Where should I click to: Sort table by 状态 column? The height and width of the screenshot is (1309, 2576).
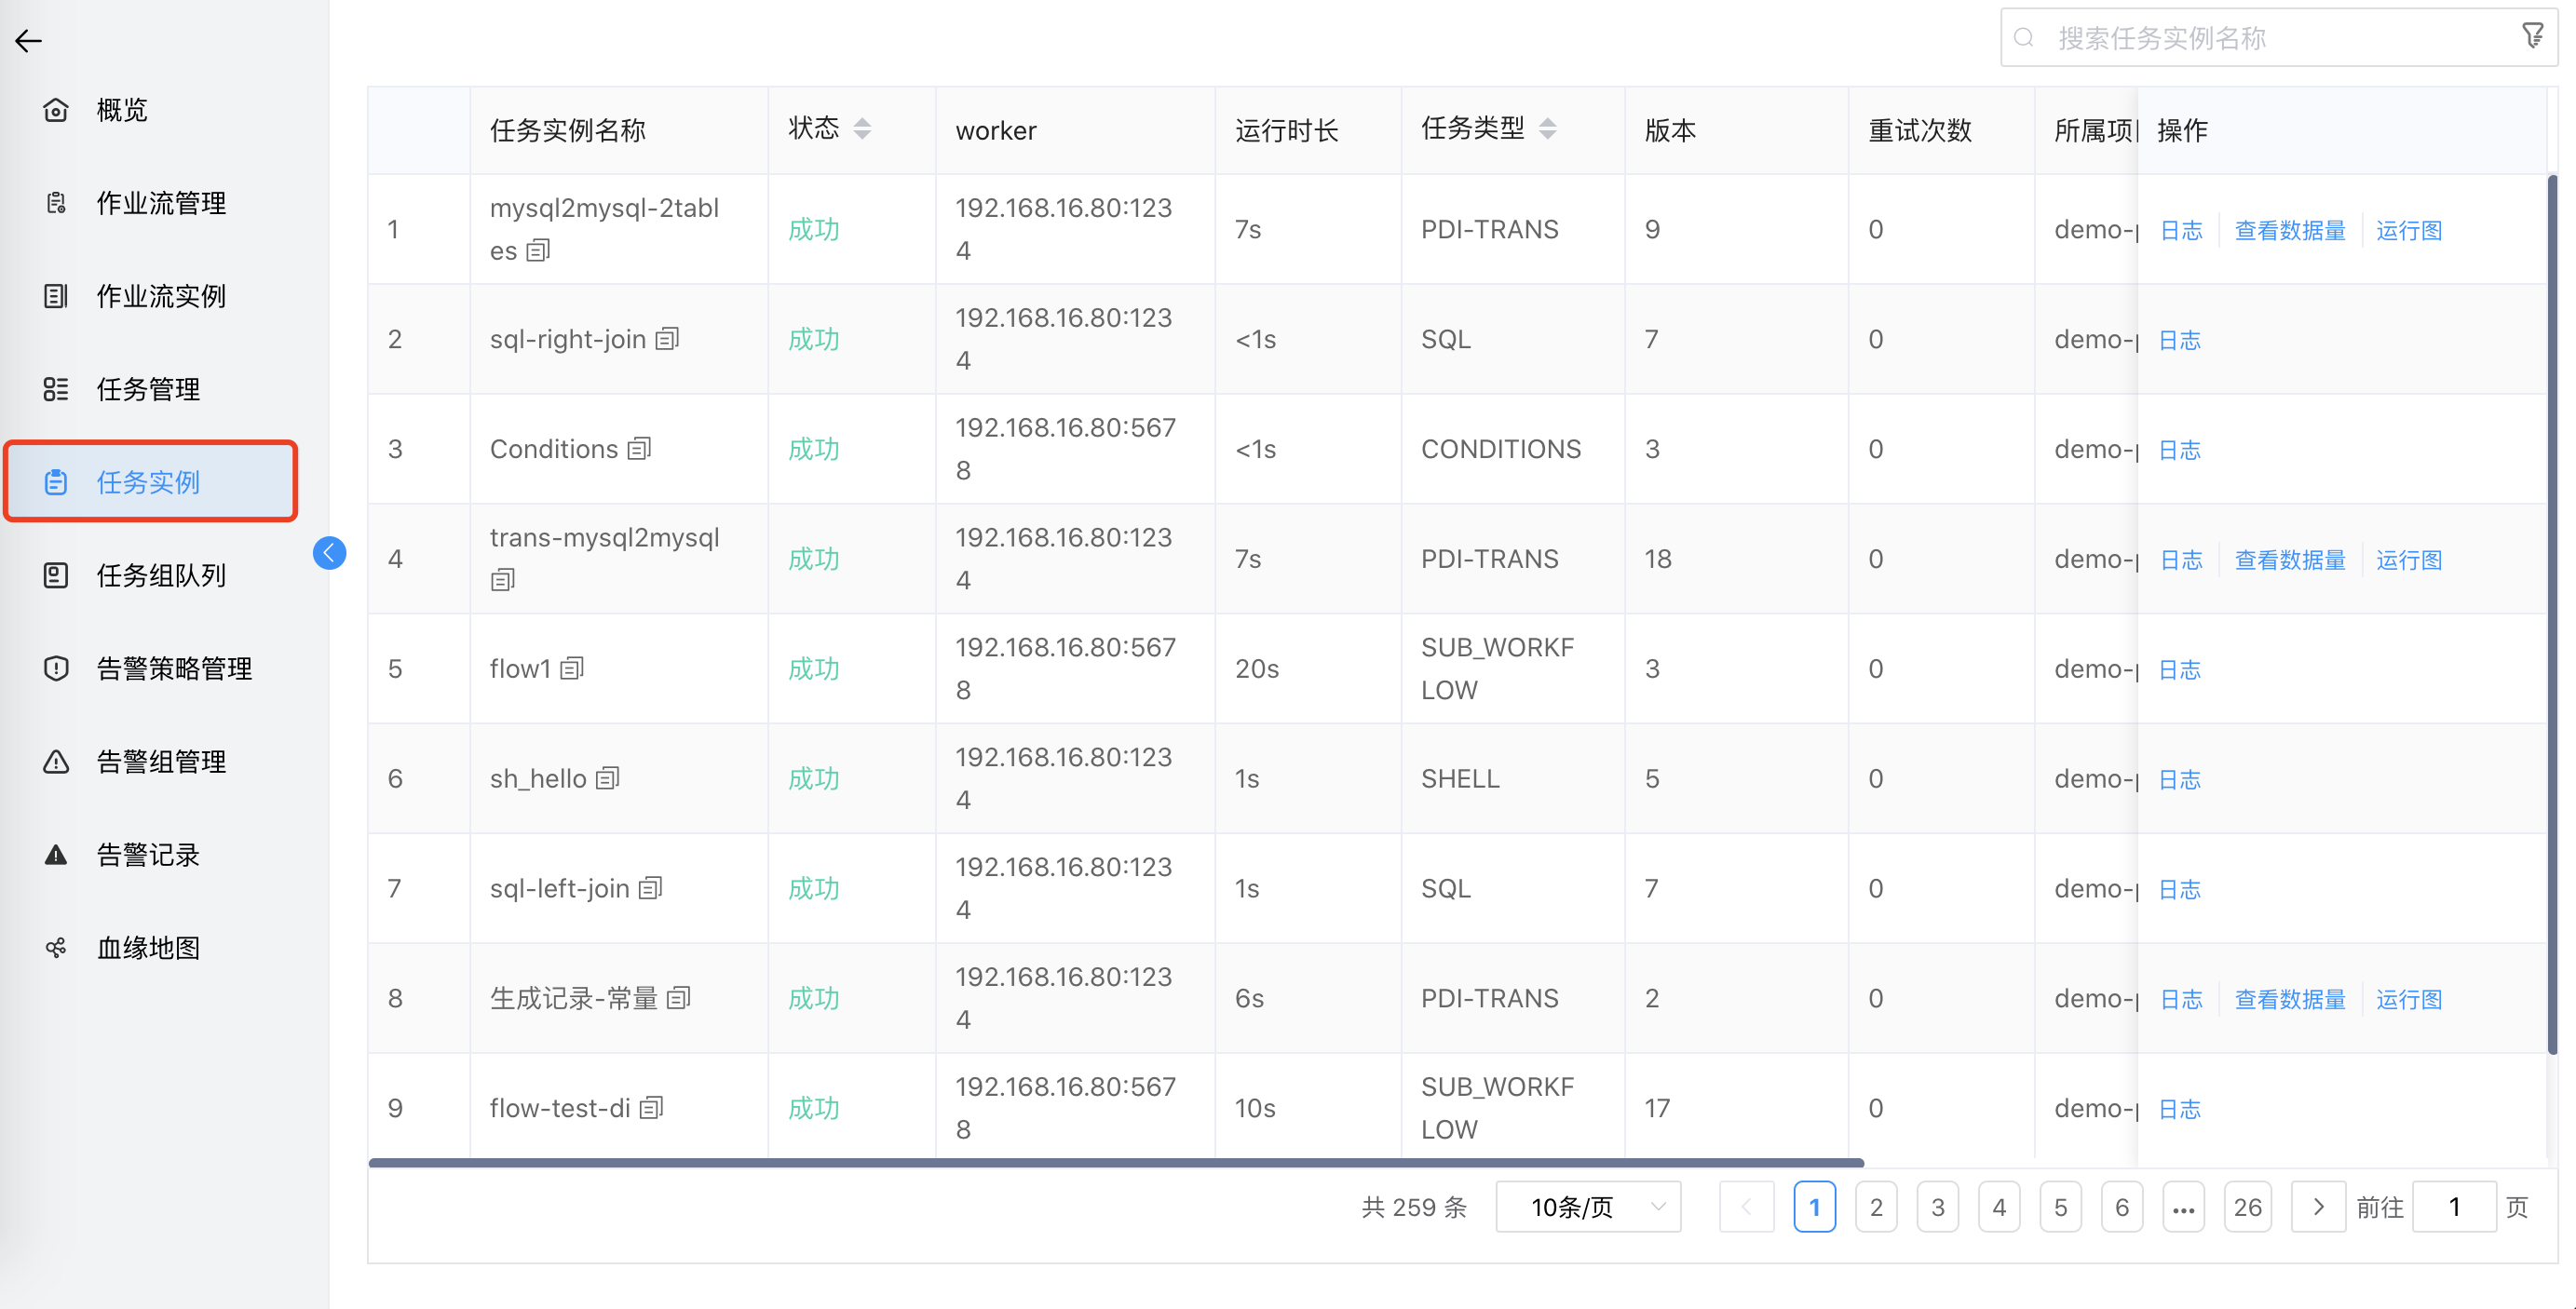point(861,129)
